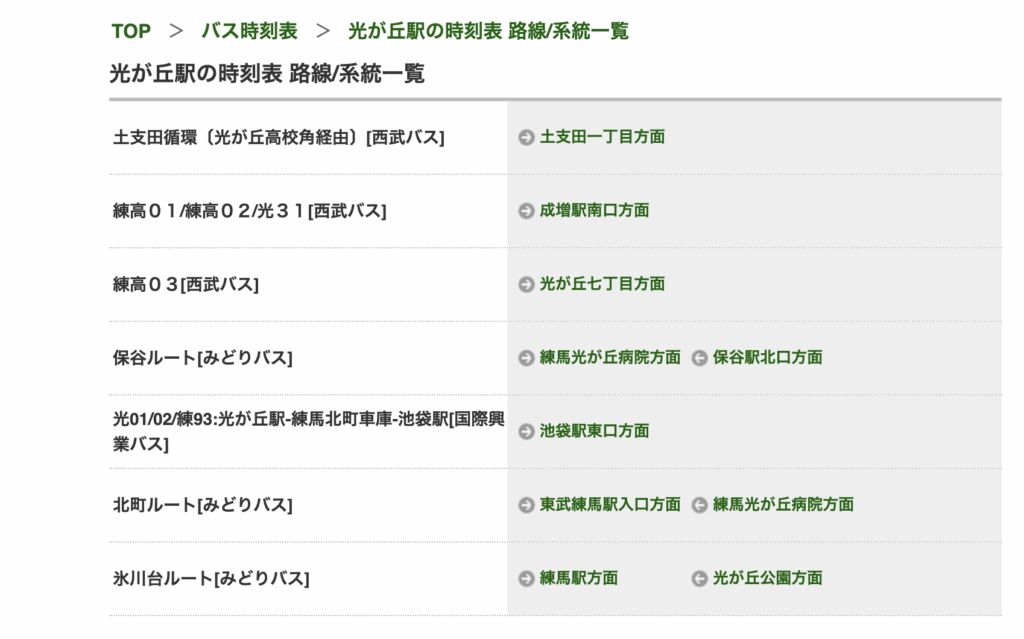
Task: Click arrow icon beside 光が丘七丁目方面
Action: [x=526, y=284]
